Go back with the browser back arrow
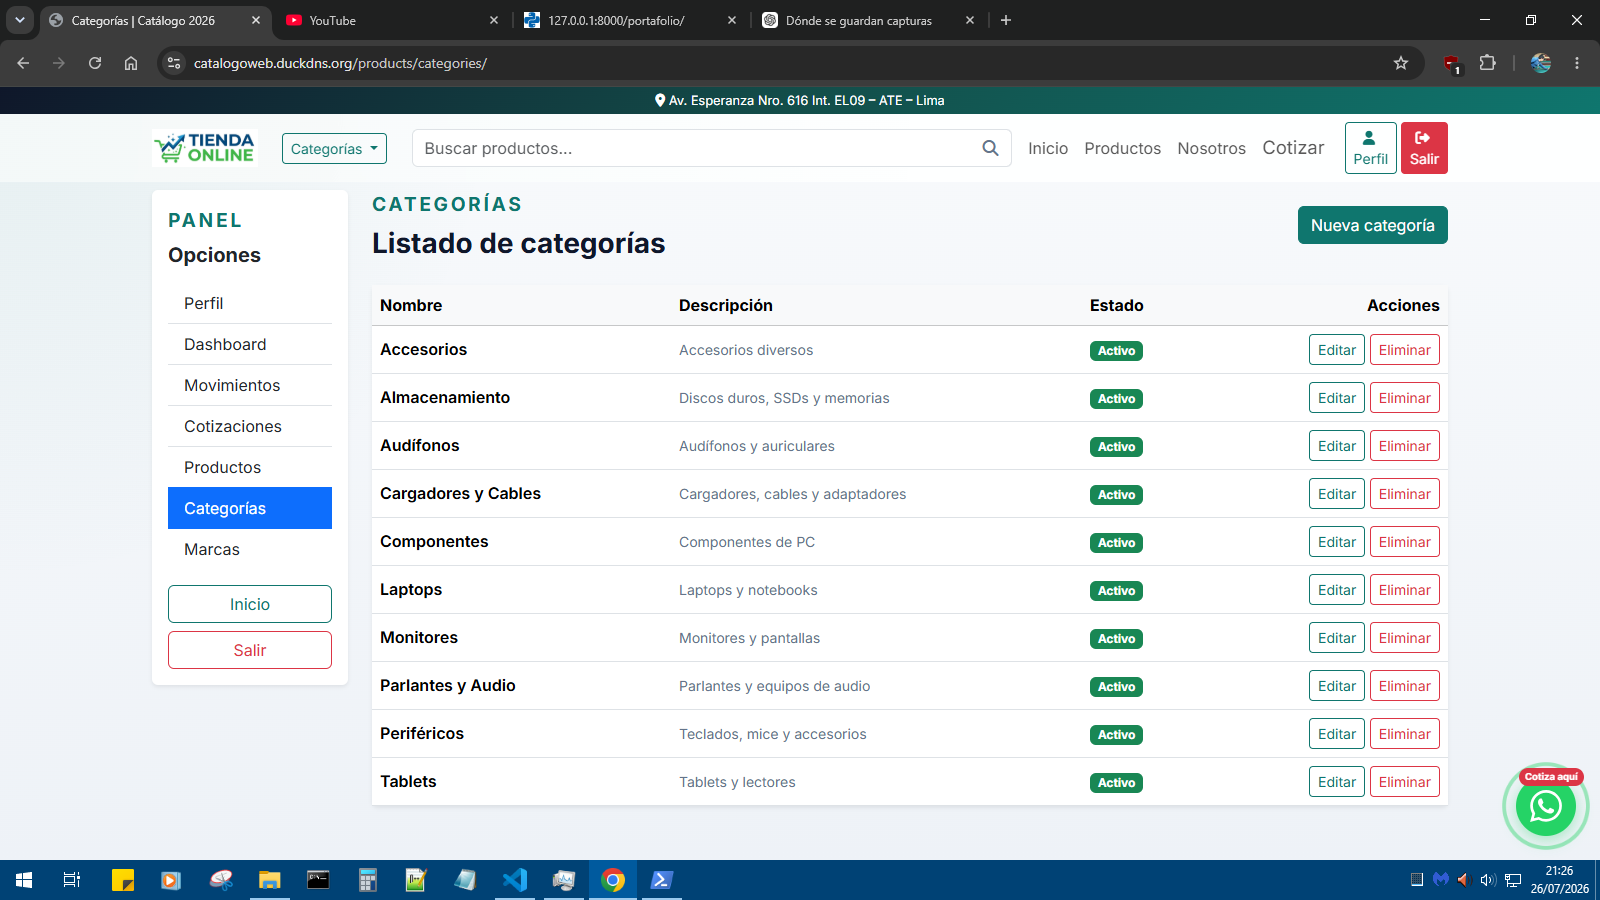Viewport: 1600px width, 900px height. 23,63
